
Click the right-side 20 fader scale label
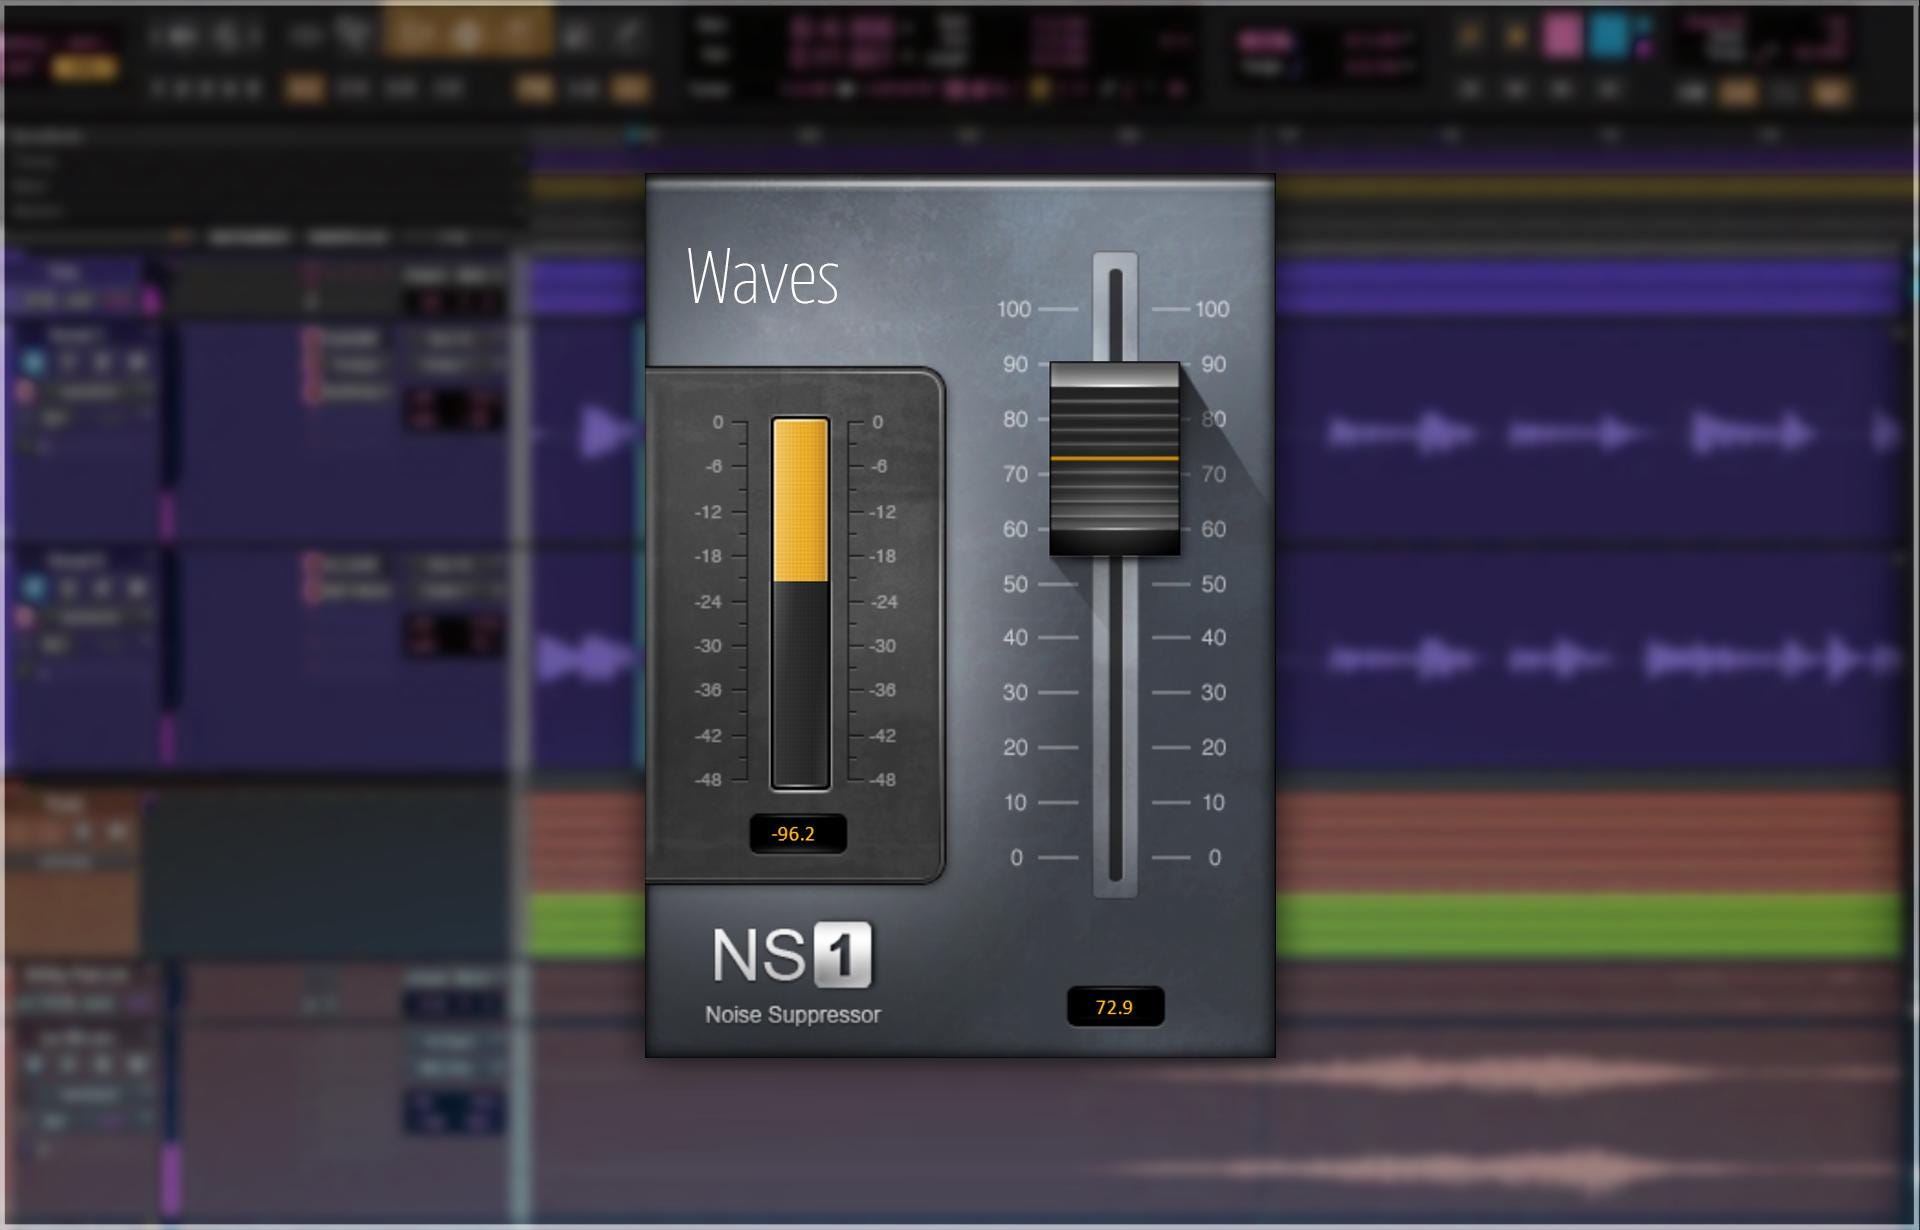pos(1213,748)
